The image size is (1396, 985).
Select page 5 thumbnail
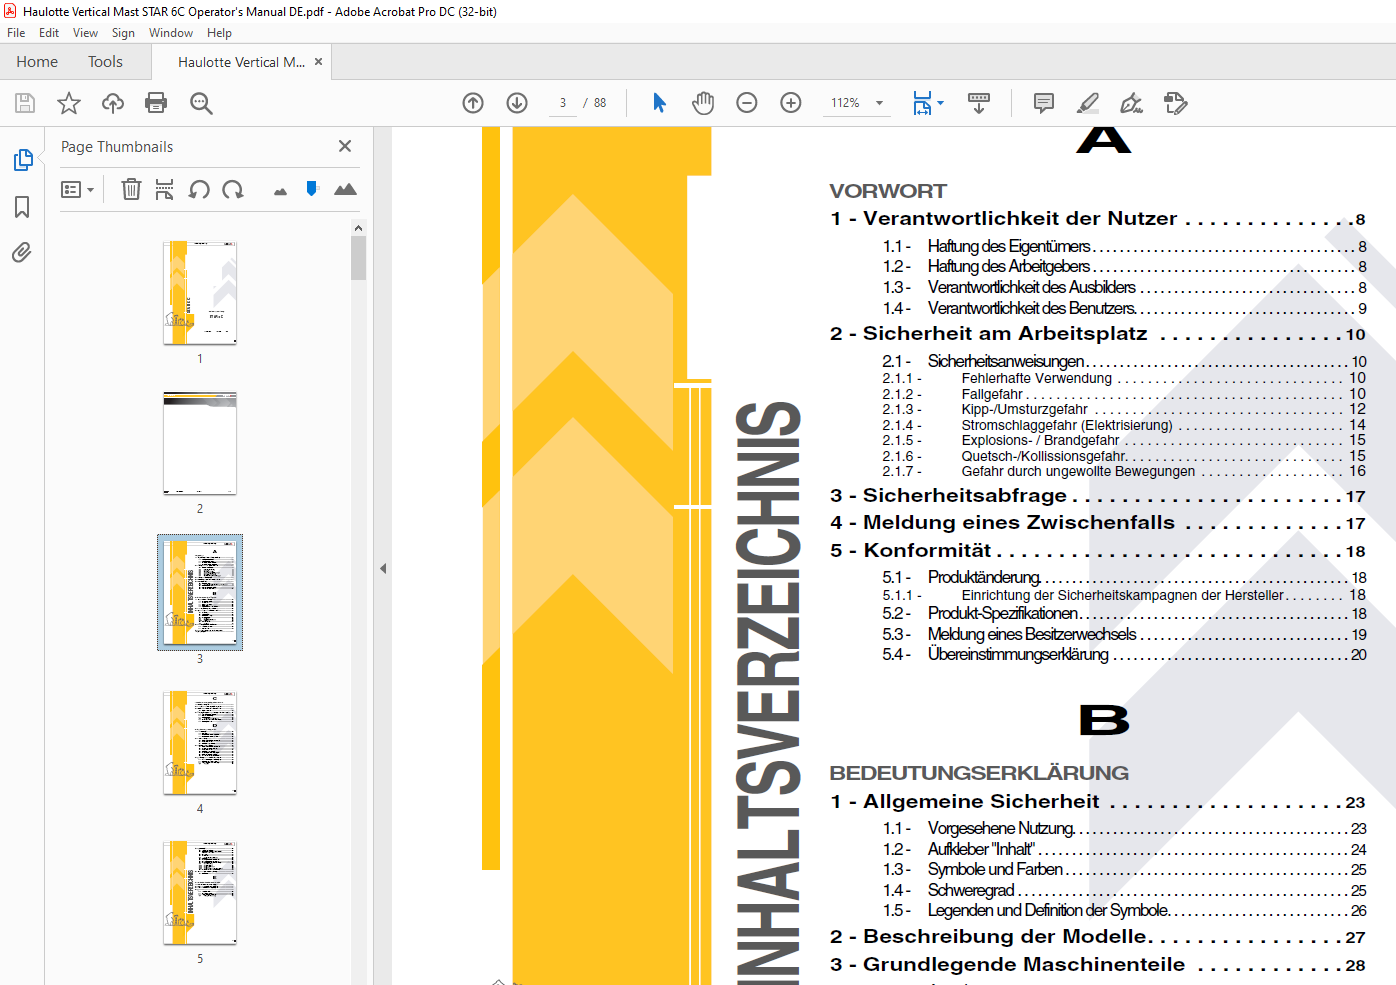(200, 893)
